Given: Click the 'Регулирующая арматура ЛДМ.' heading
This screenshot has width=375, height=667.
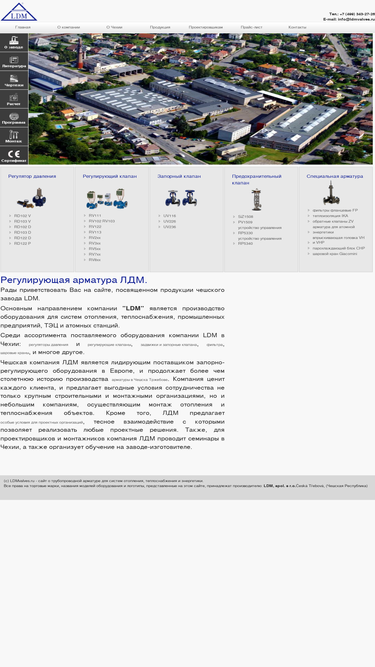Looking at the screenshot, I should coord(74,280).
